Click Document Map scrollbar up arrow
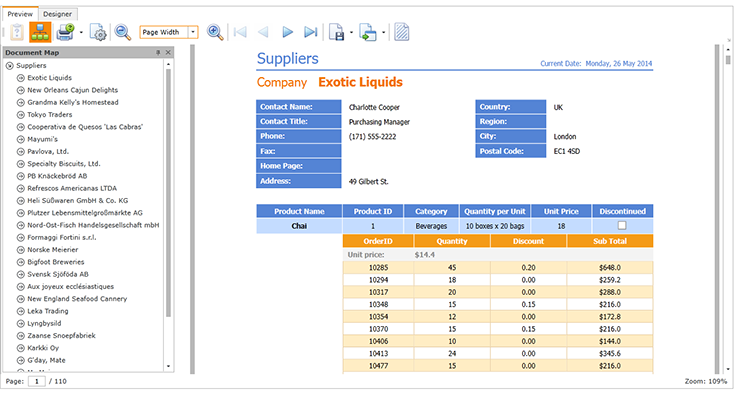The height and width of the screenshot is (397, 734). coord(169,64)
